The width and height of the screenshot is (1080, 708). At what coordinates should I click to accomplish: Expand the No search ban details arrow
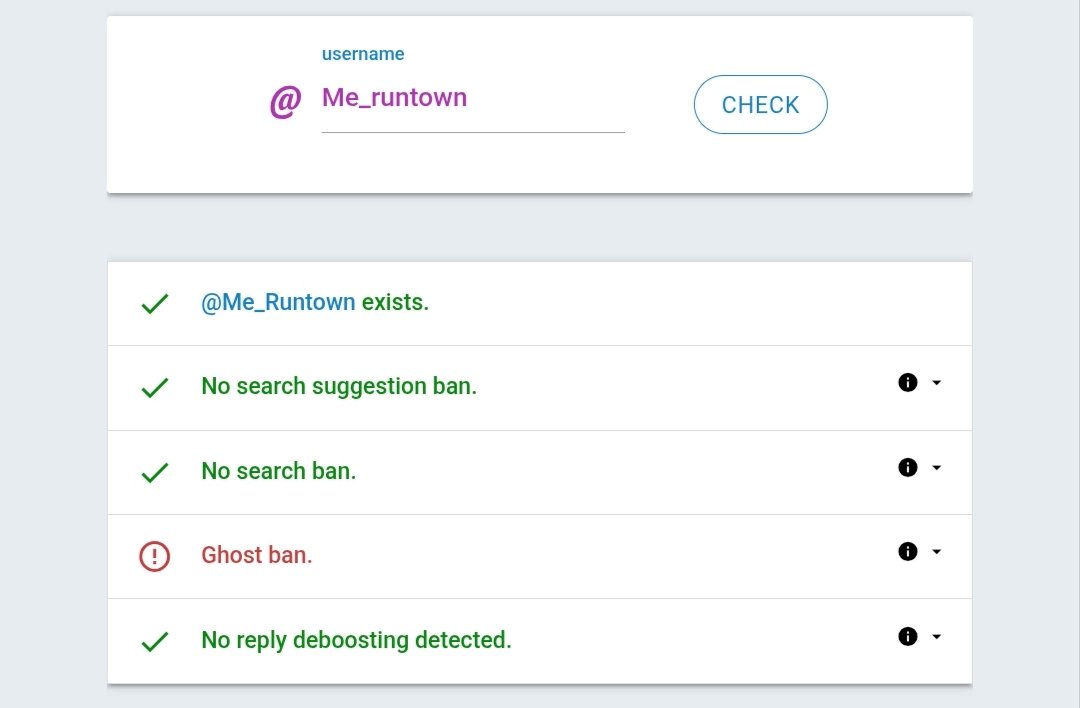[936, 468]
